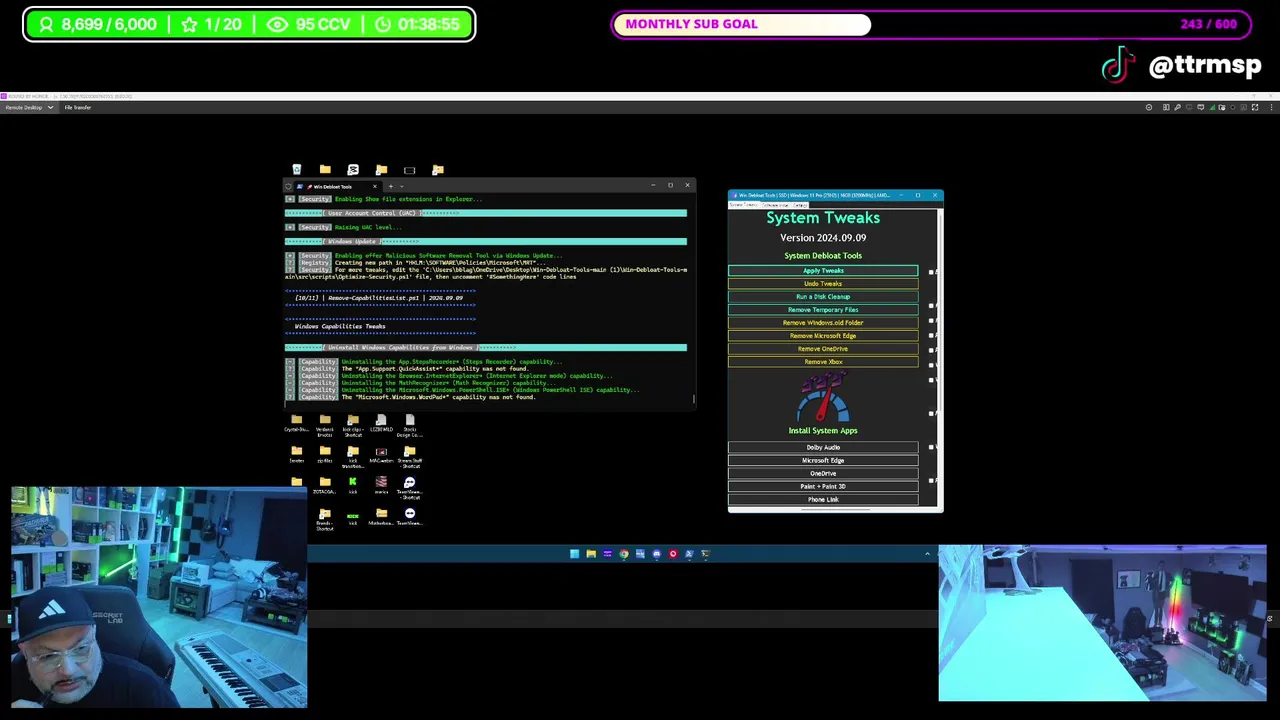
Task: Open the zip files desktop folder
Action: (325, 454)
